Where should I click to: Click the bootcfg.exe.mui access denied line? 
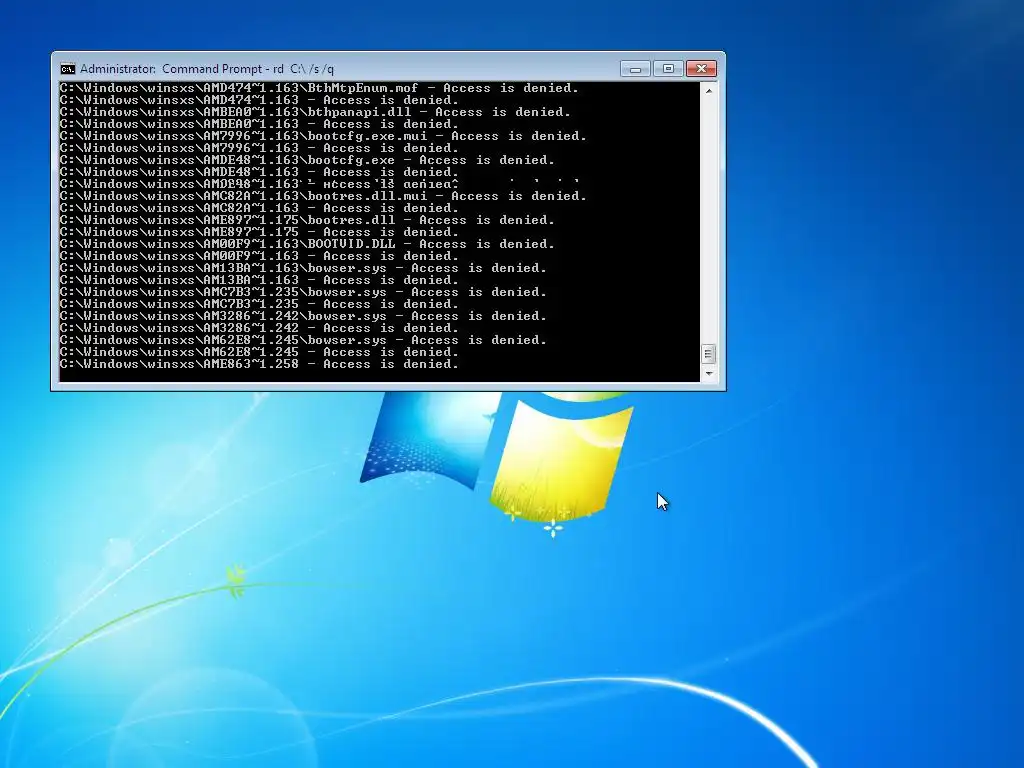tap(323, 136)
